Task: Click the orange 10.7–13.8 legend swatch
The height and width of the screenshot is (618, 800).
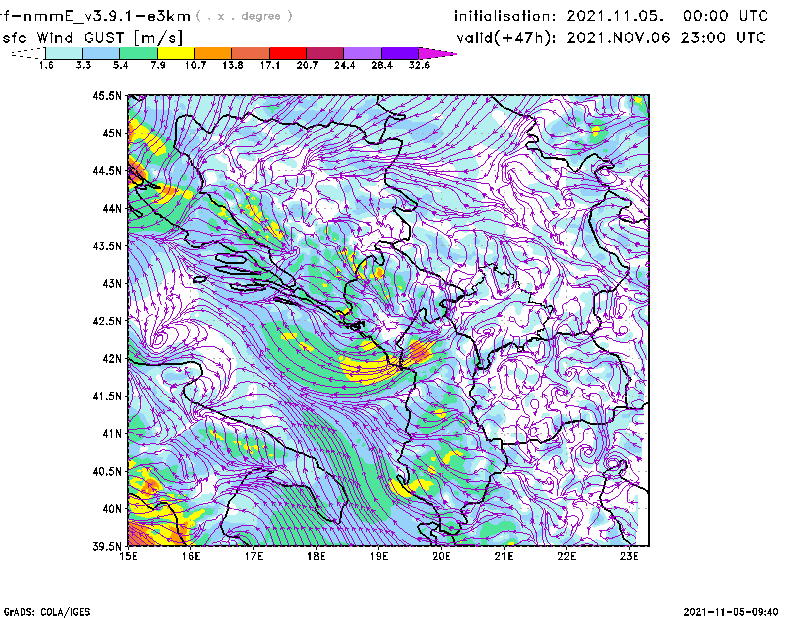Action: tap(213, 53)
